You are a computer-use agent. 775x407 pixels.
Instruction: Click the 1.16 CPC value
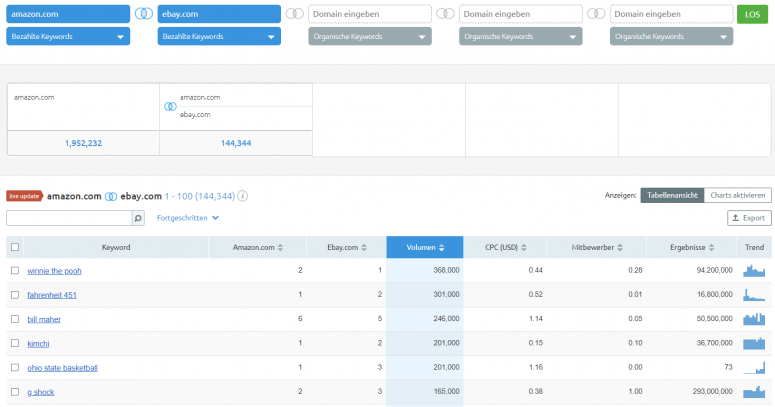point(535,367)
